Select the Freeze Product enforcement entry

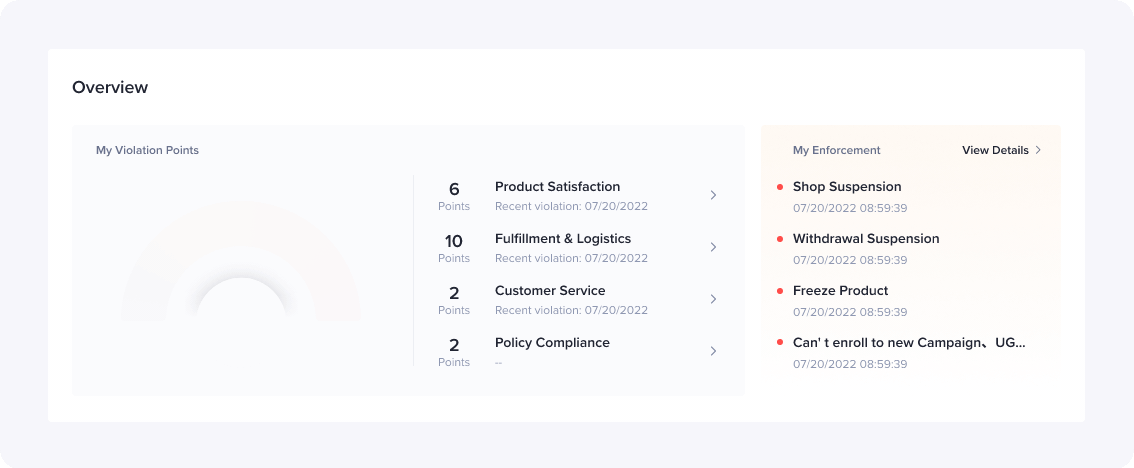pos(840,291)
